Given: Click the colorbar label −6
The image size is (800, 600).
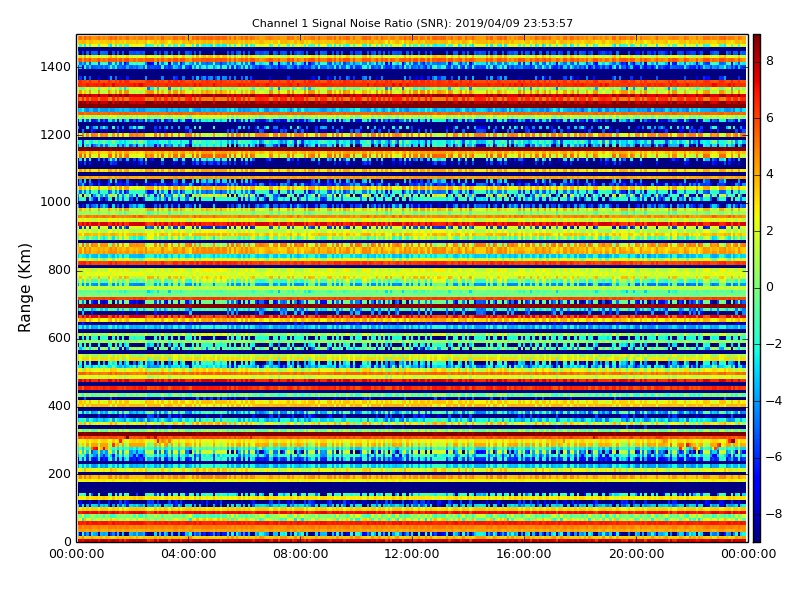Looking at the screenshot, I should [x=774, y=457].
